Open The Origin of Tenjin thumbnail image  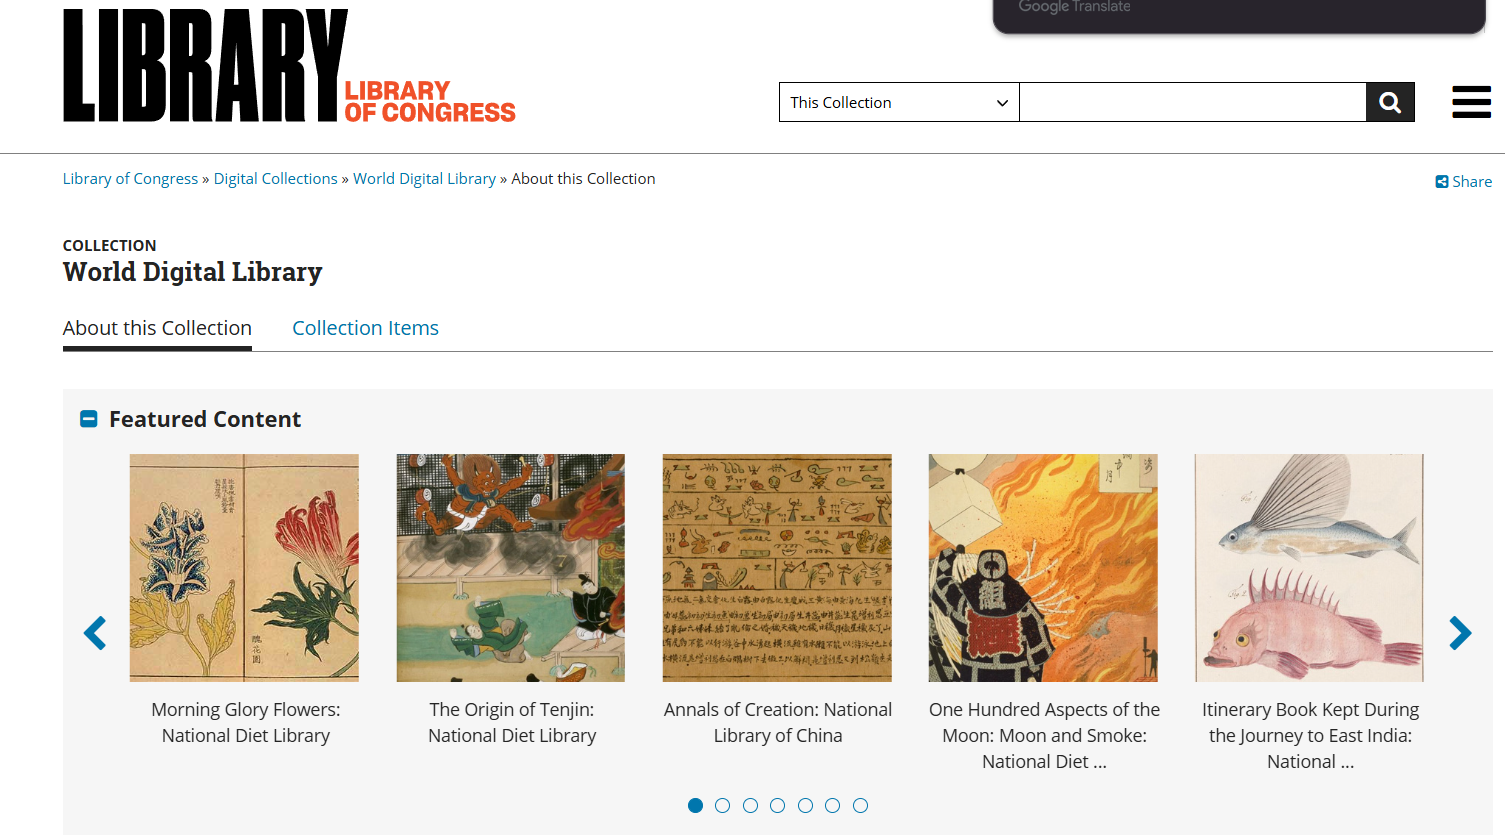(x=511, y=568)
